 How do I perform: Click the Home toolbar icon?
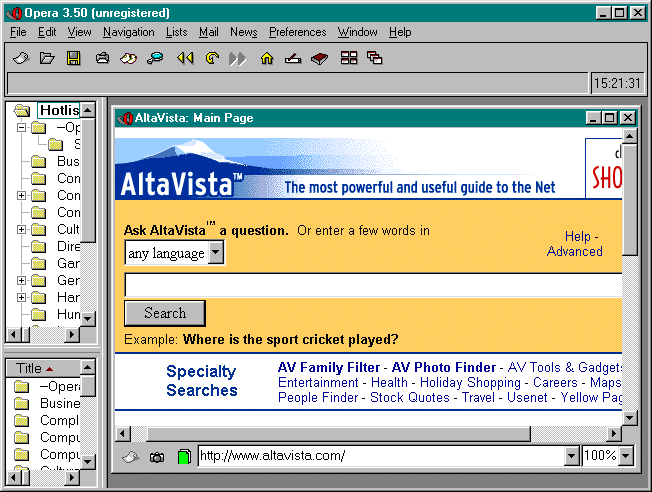(267, 58)
